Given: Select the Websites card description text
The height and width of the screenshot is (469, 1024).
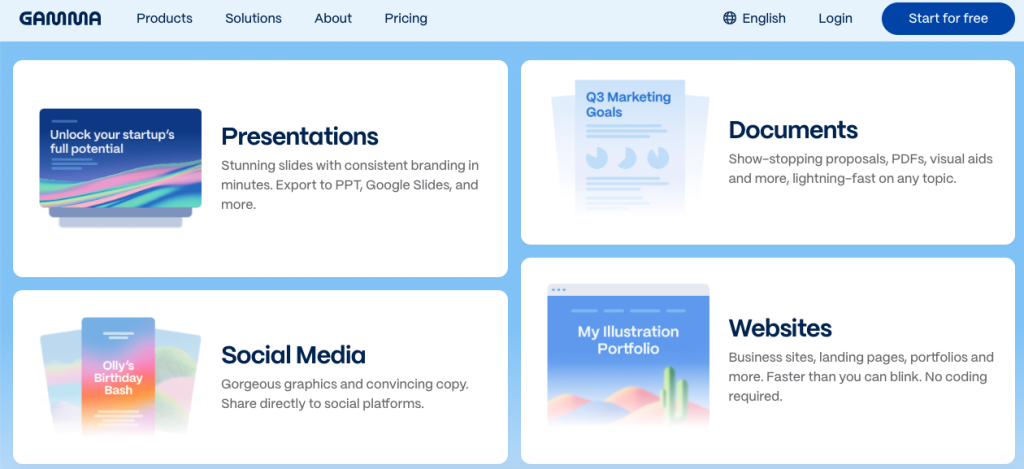Looking at the screenshot, I should click(x=861, y=377).
